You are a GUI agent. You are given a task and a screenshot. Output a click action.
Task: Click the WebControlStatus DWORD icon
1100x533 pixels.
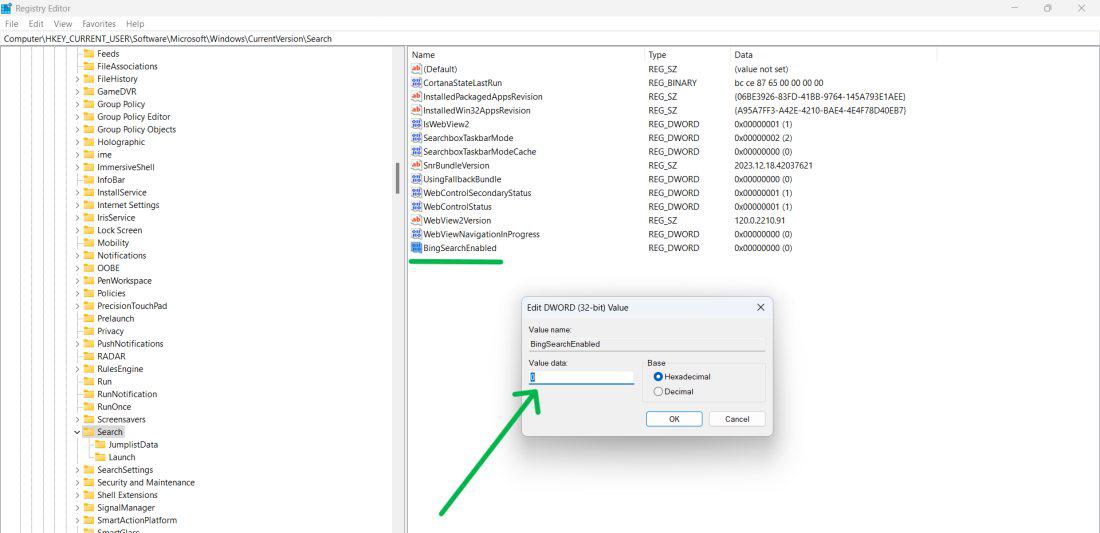point(416,207)
